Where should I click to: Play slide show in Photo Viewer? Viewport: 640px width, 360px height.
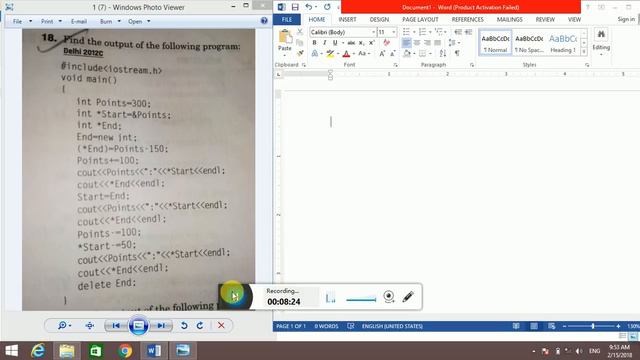click(x=138, y=325)
